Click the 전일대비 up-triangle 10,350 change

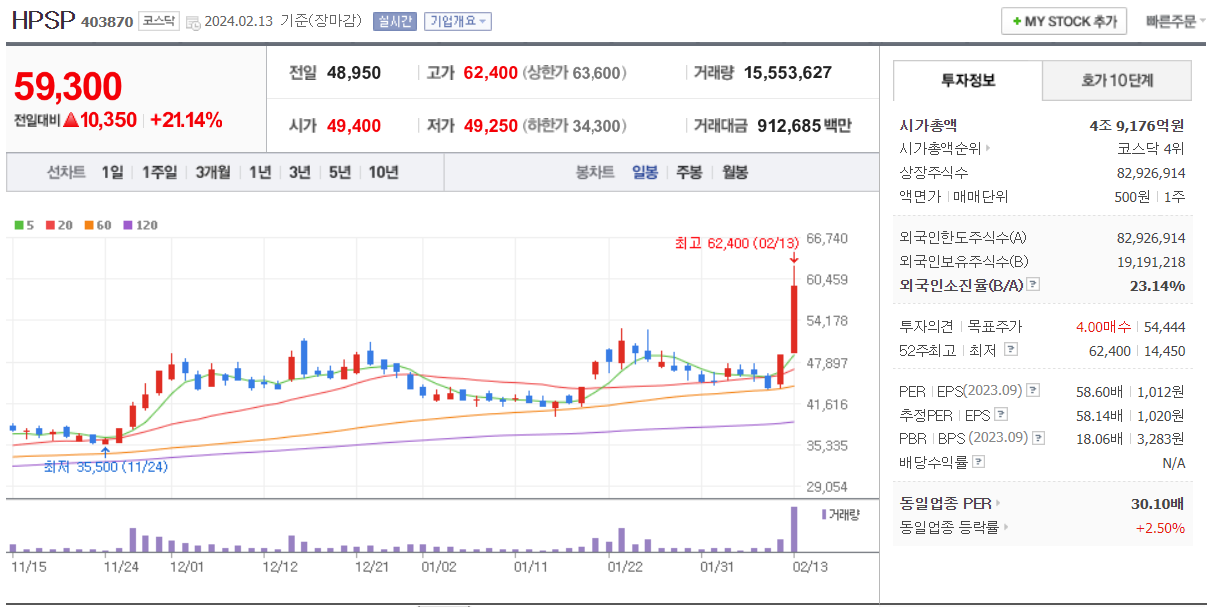tap(98, 121)
